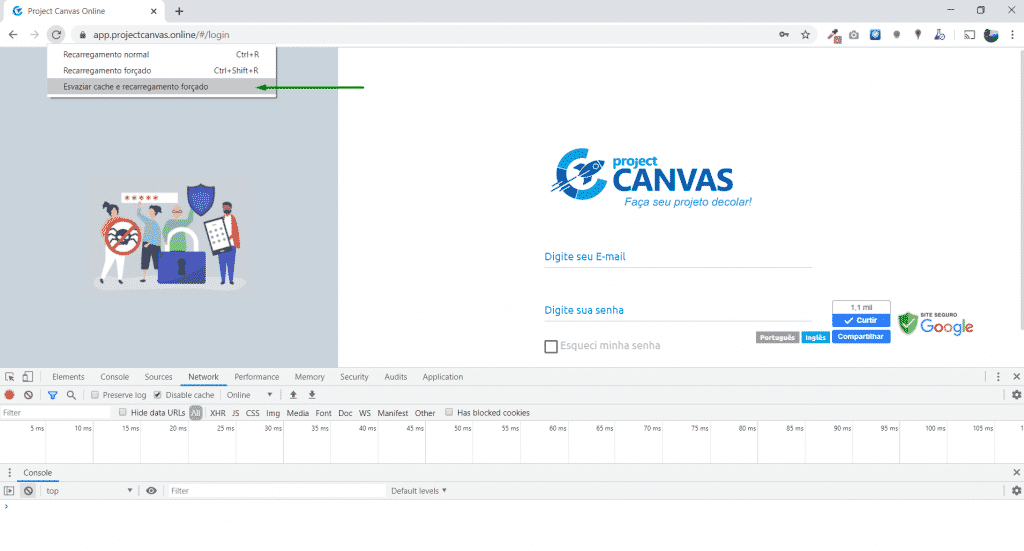This screenshot has width=1024, height=551.
Task: Open a new browser tab
Action: 179,11
